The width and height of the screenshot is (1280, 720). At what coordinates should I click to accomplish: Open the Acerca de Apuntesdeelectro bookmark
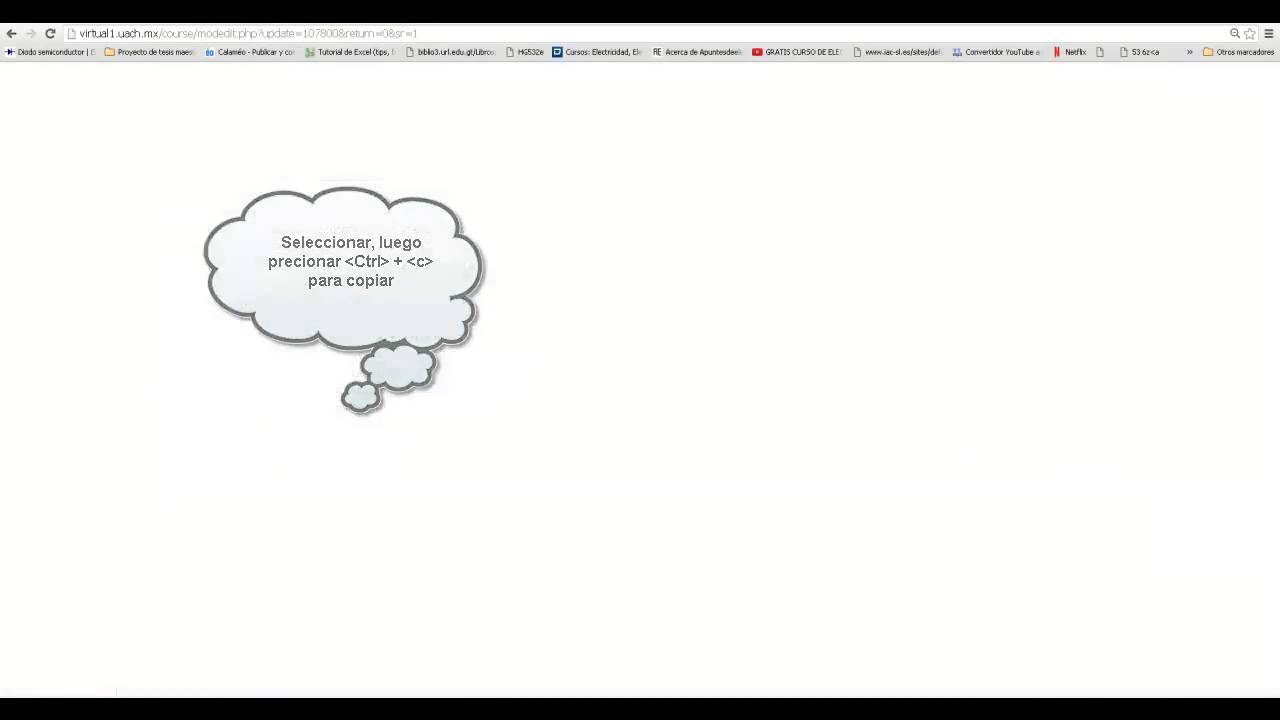pyautogui.click(x=697, y=52)
